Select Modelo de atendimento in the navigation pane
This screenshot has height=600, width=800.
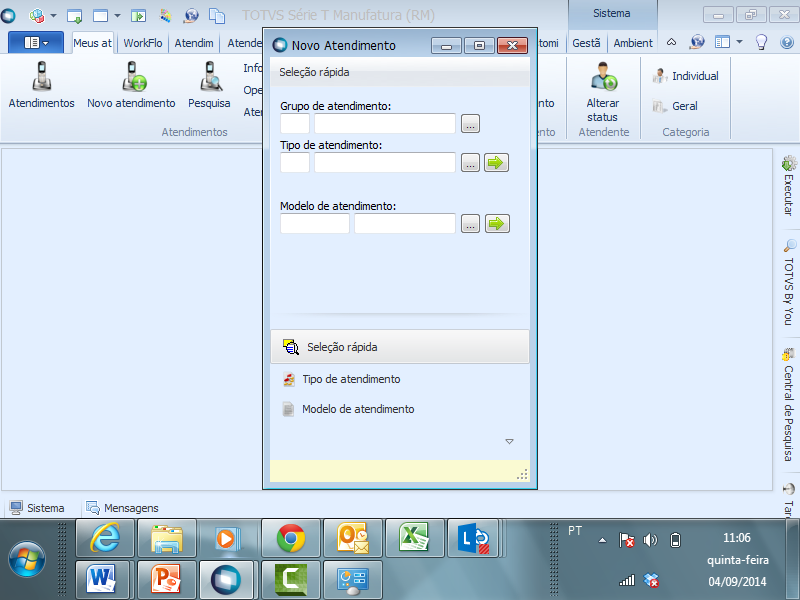point(399,409)
